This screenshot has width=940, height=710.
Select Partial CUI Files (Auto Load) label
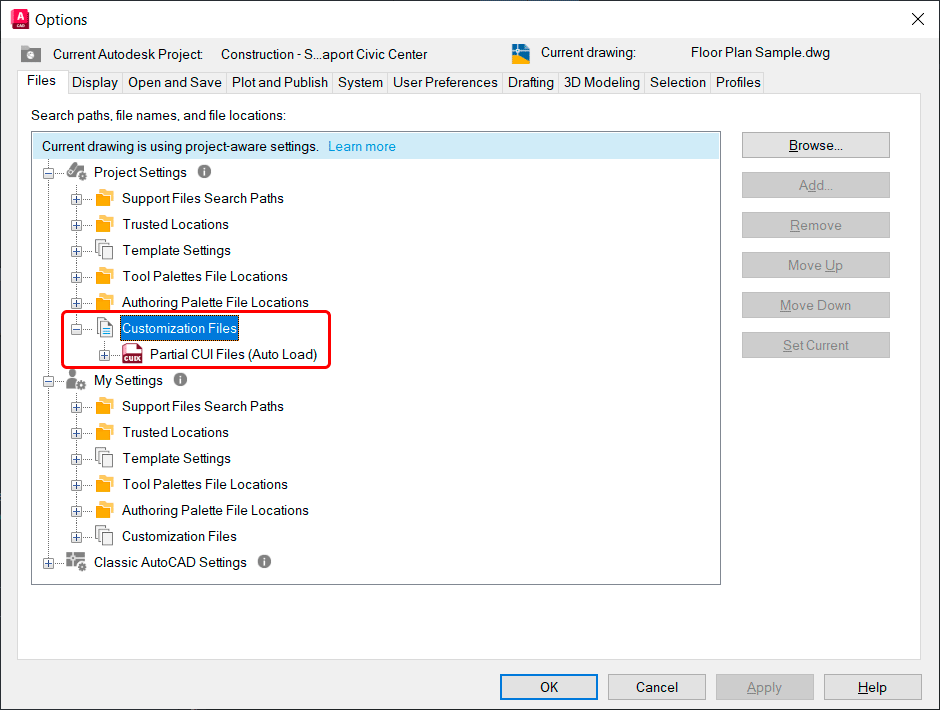(233, 354)
